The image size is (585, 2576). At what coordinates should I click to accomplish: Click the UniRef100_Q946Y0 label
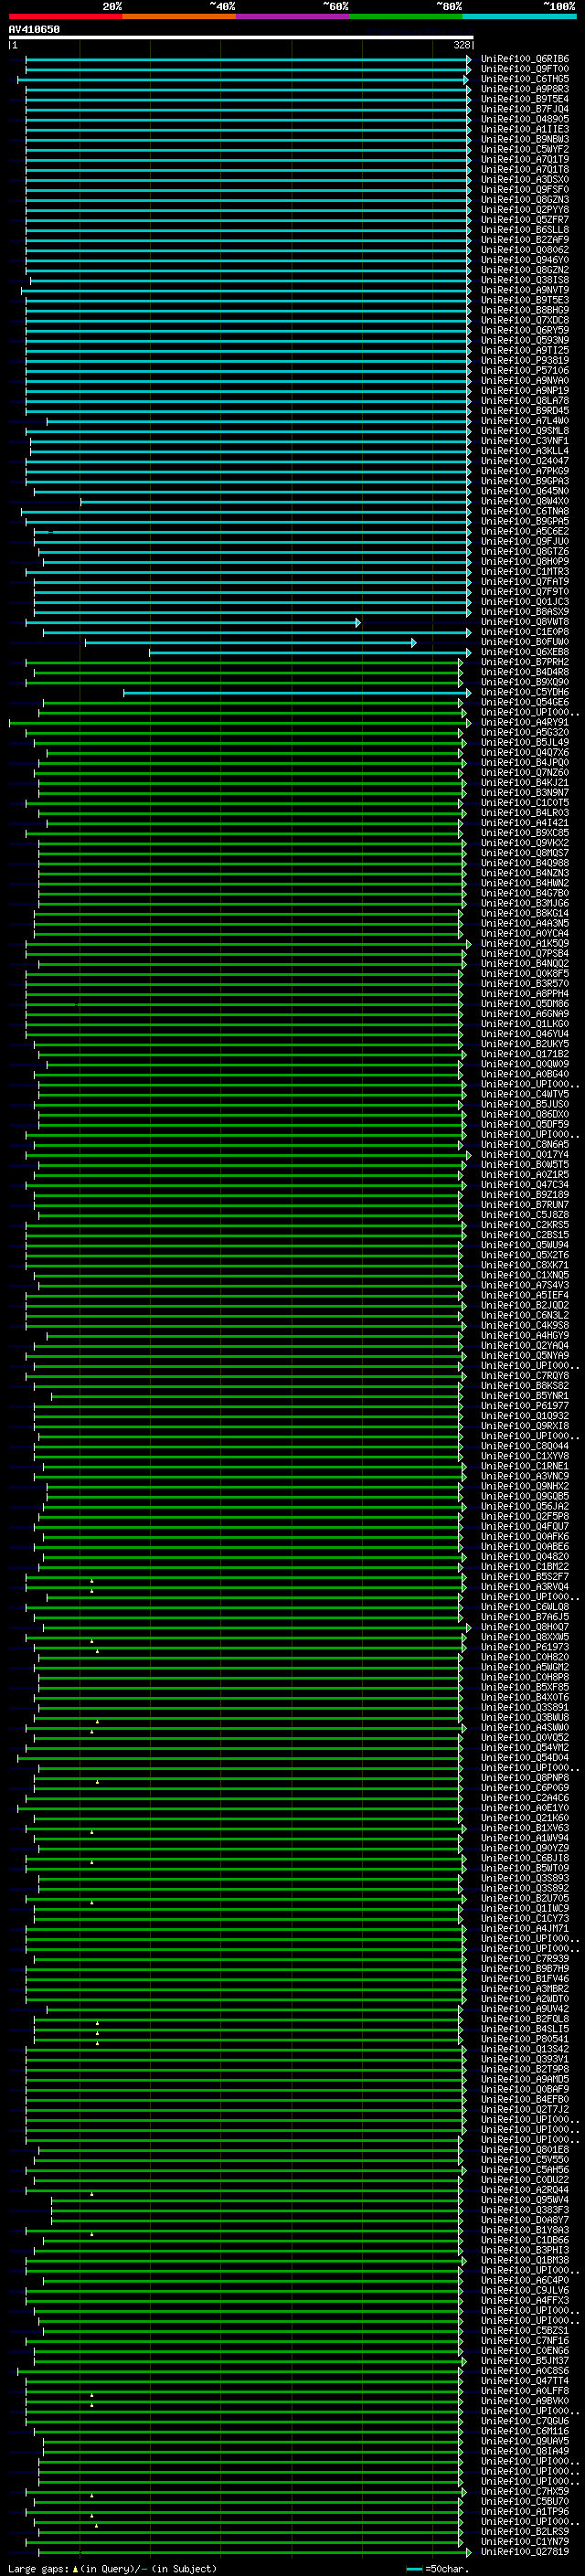[525, 260]
